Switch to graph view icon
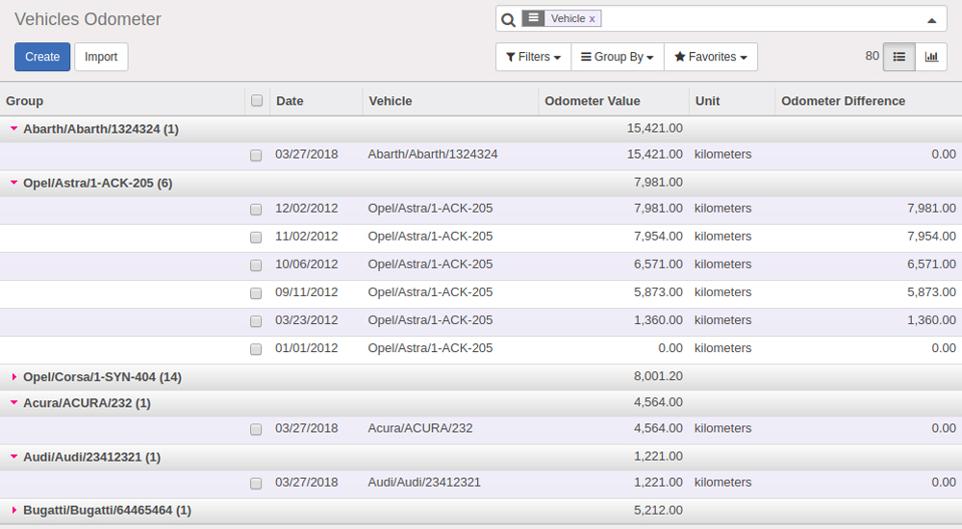The image size is (962, 529). pyautogui.click(x=931, y=57)
